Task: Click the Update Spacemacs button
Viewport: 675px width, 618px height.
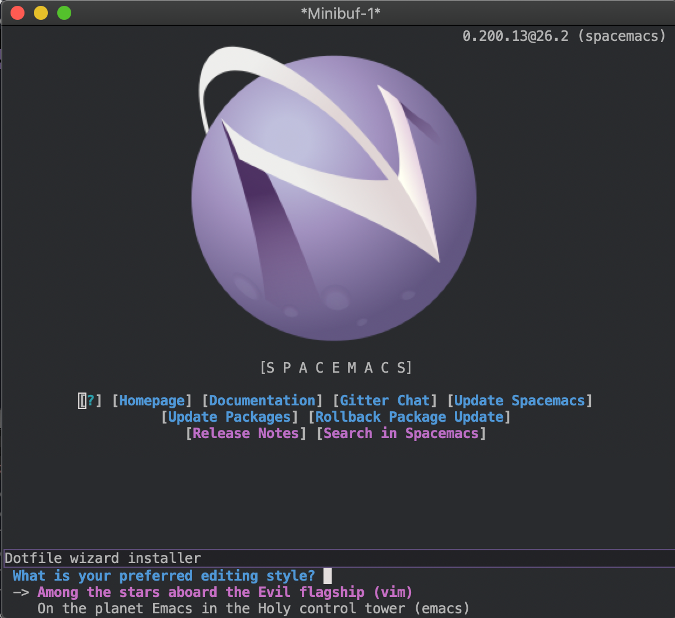Action: (x=520, y=401)
